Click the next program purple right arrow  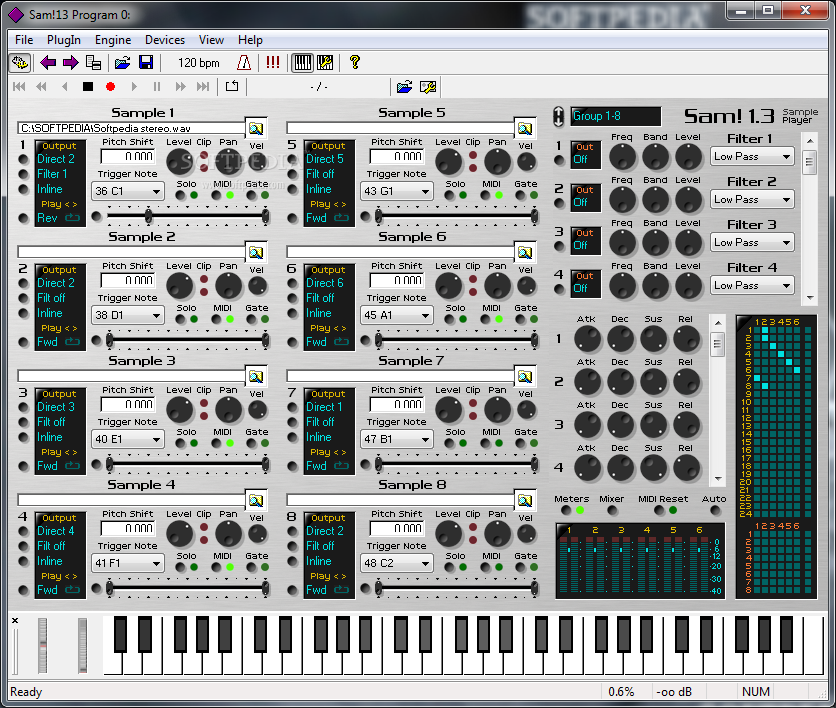click(x=70, y=63)
